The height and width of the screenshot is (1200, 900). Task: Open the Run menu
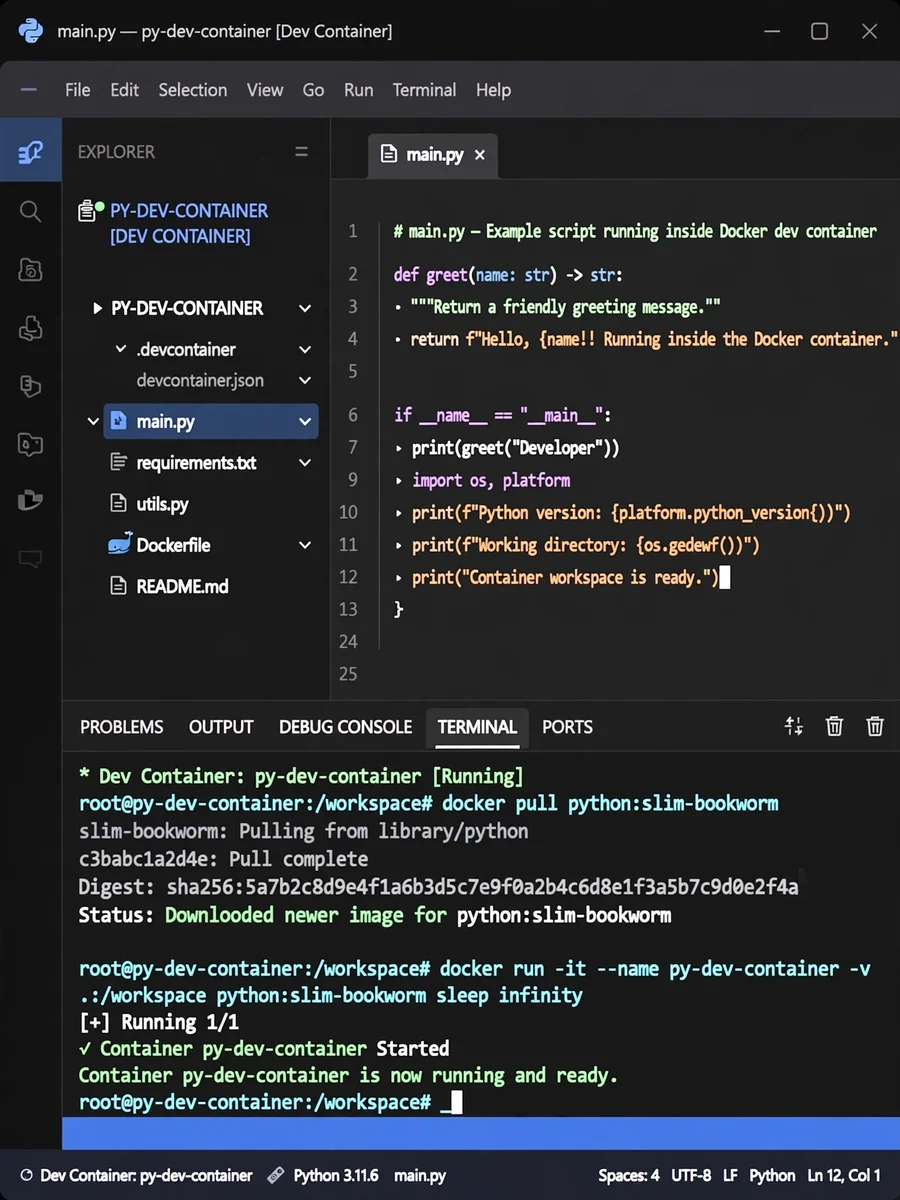[358, 89]
